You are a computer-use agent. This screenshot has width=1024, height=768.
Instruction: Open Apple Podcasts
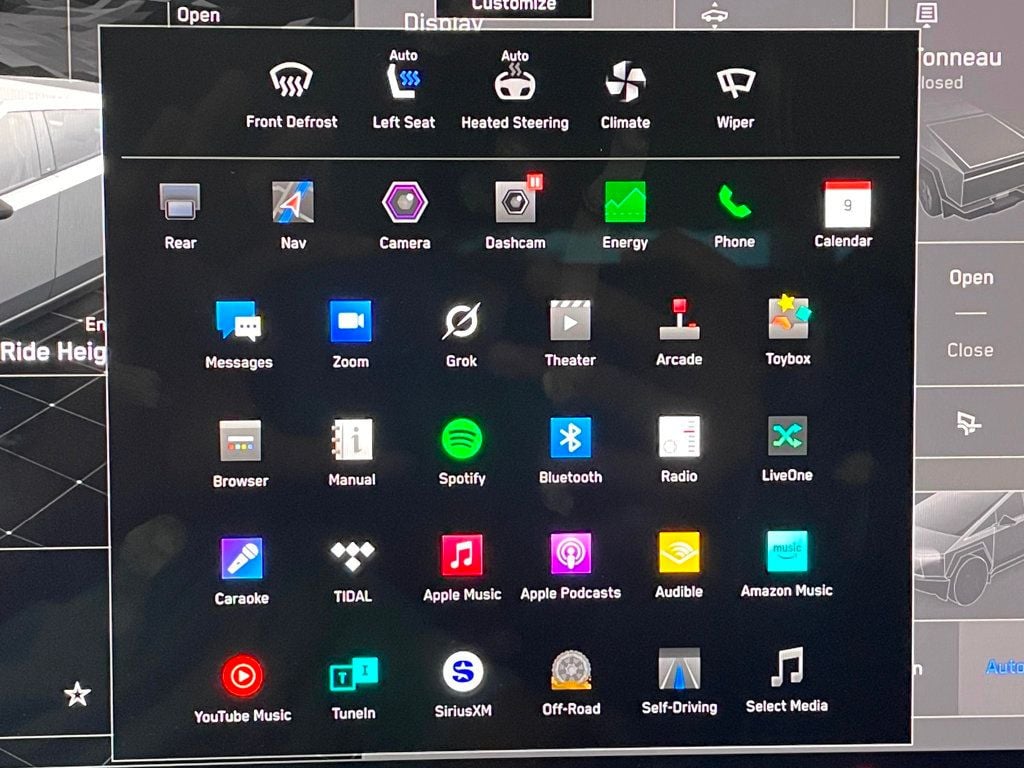click(571, 567)
